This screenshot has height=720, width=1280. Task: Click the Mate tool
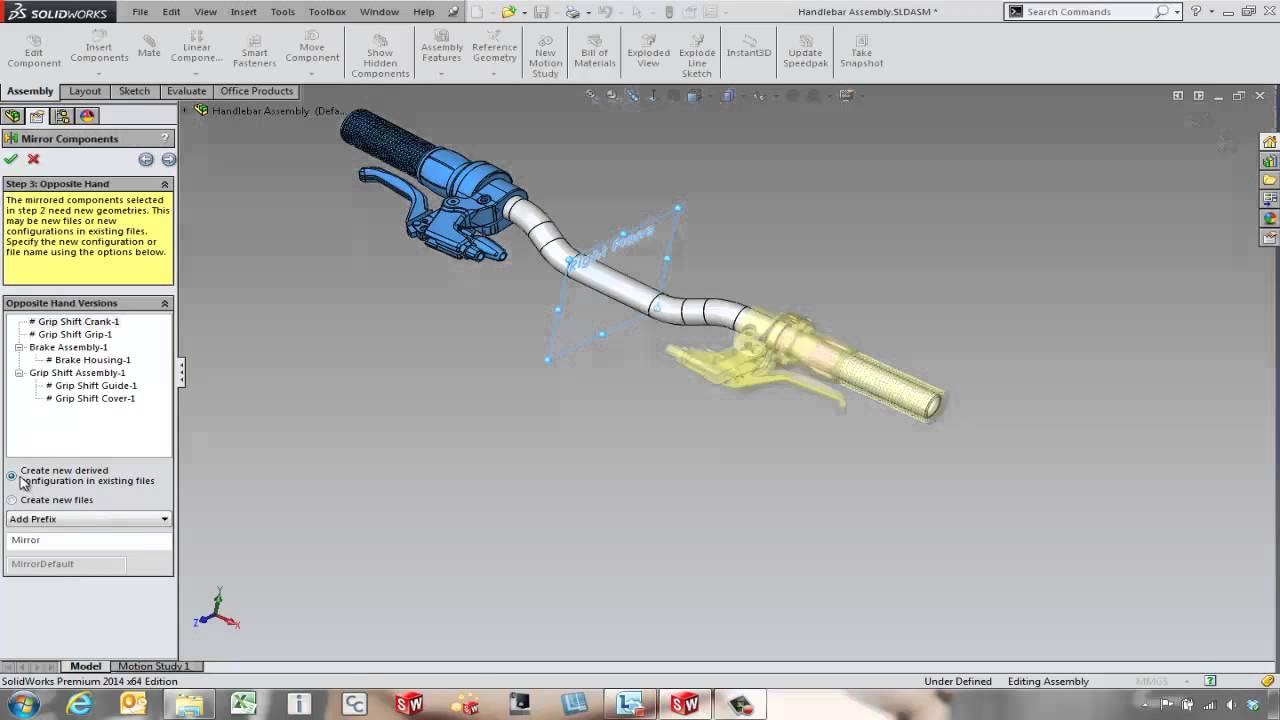pyautogui.click(x=149, y=46)
